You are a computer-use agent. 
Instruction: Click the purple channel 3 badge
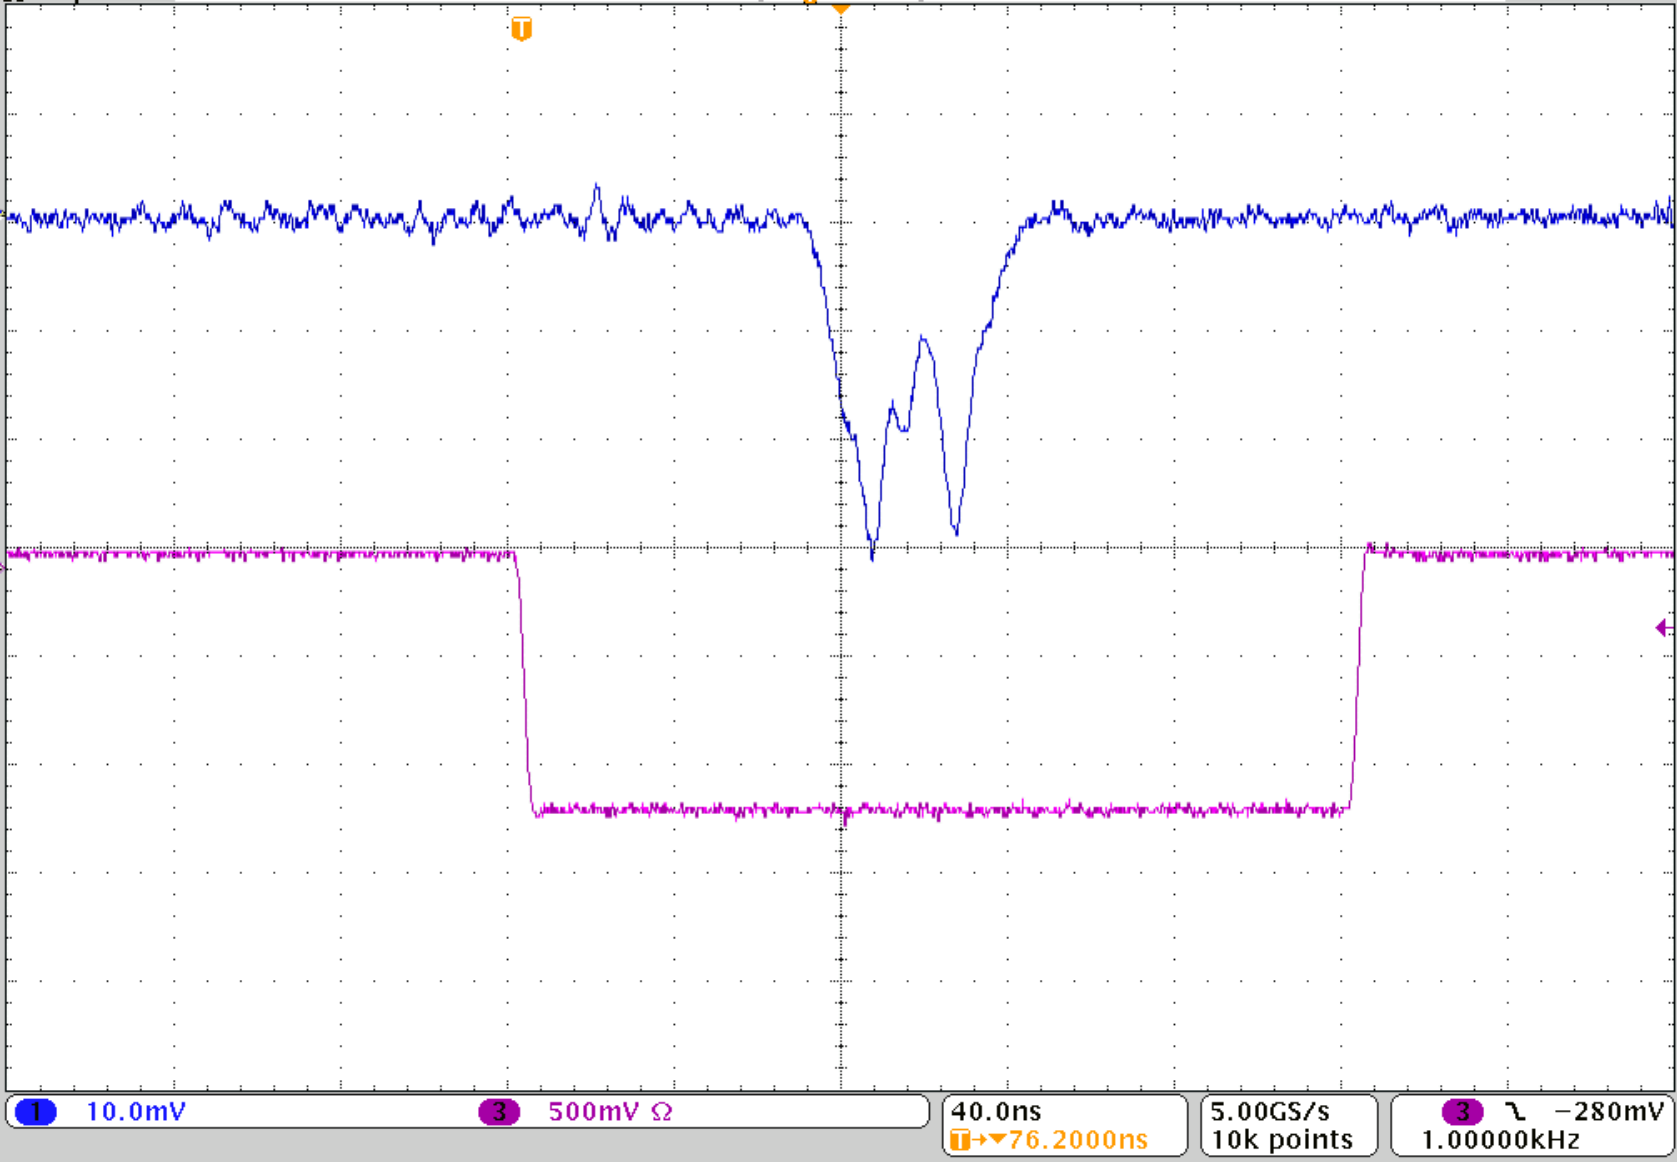pyautogui.click(x=499, y=1112)
